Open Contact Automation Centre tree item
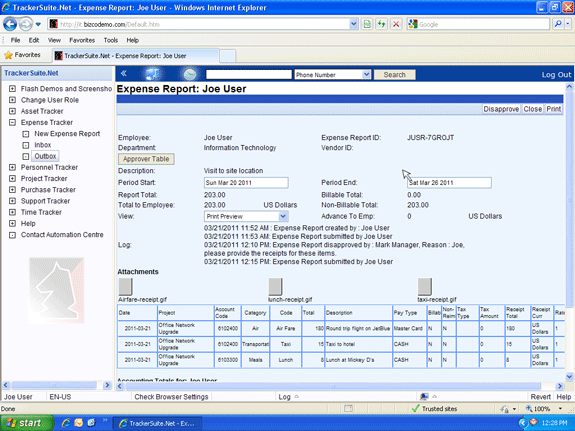Image resolution: width=575 pixels, height=431 pixels. [62, 235]
